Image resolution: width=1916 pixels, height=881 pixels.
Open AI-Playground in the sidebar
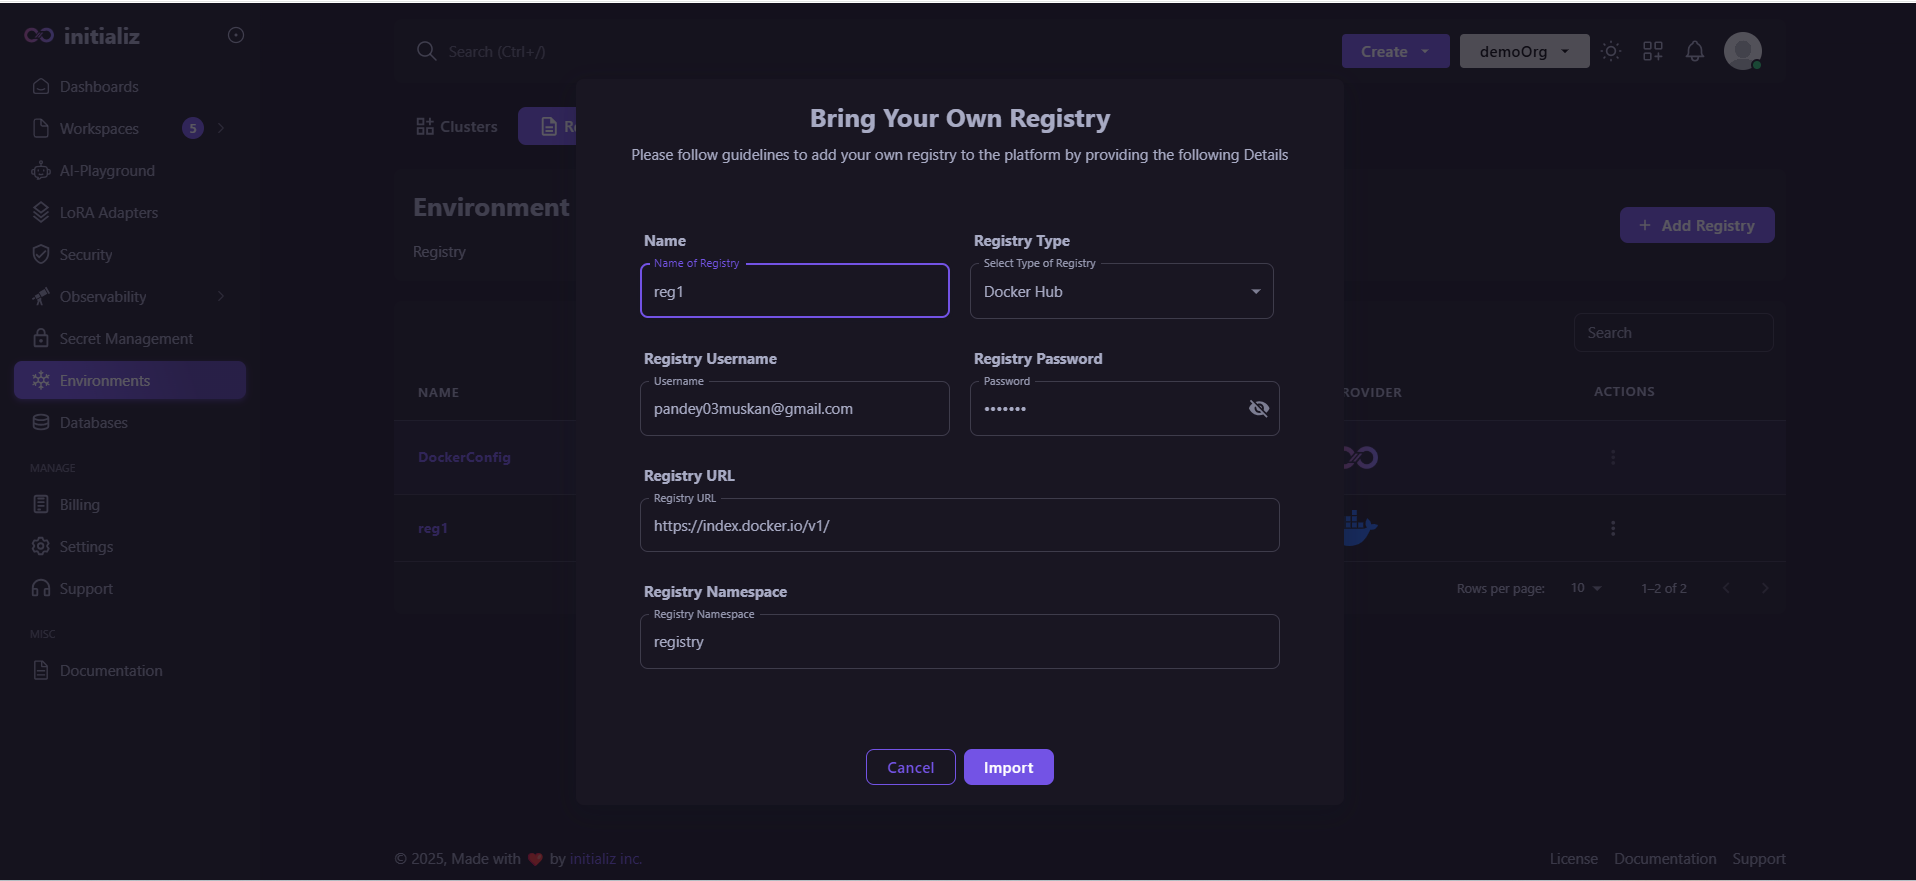pos(130,171)
